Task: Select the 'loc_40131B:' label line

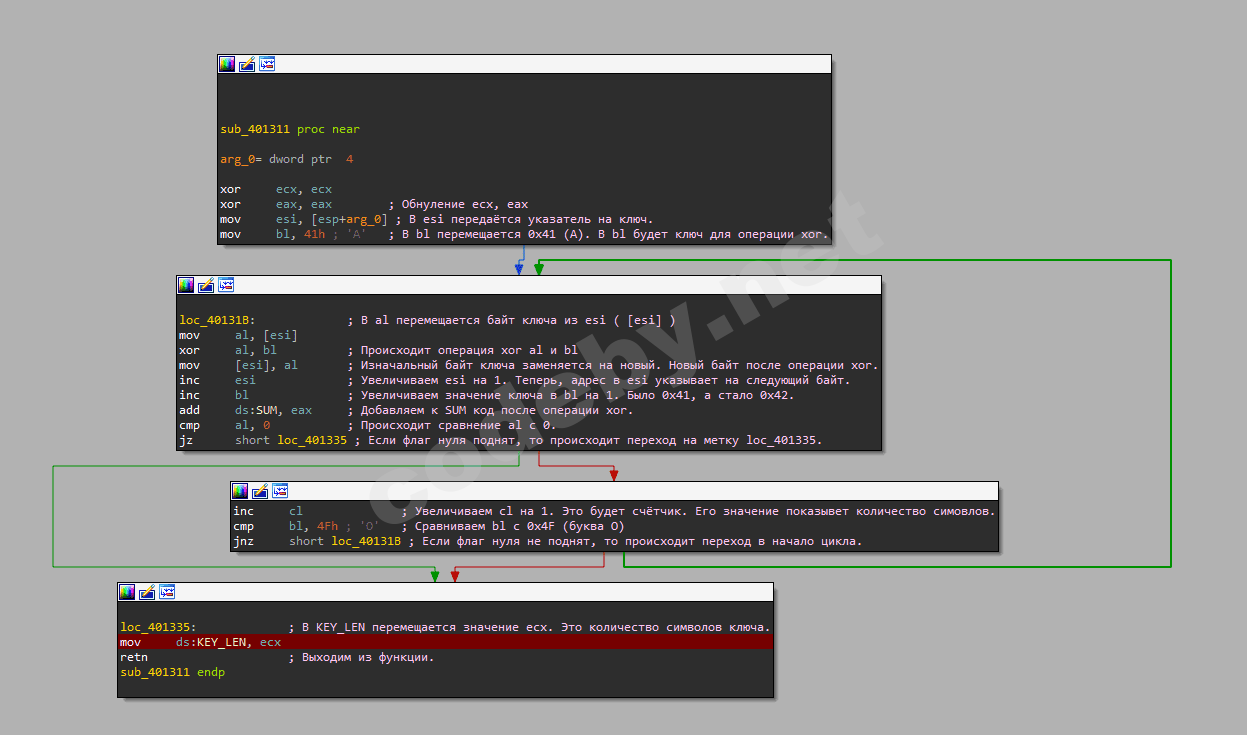Action: 216,320
